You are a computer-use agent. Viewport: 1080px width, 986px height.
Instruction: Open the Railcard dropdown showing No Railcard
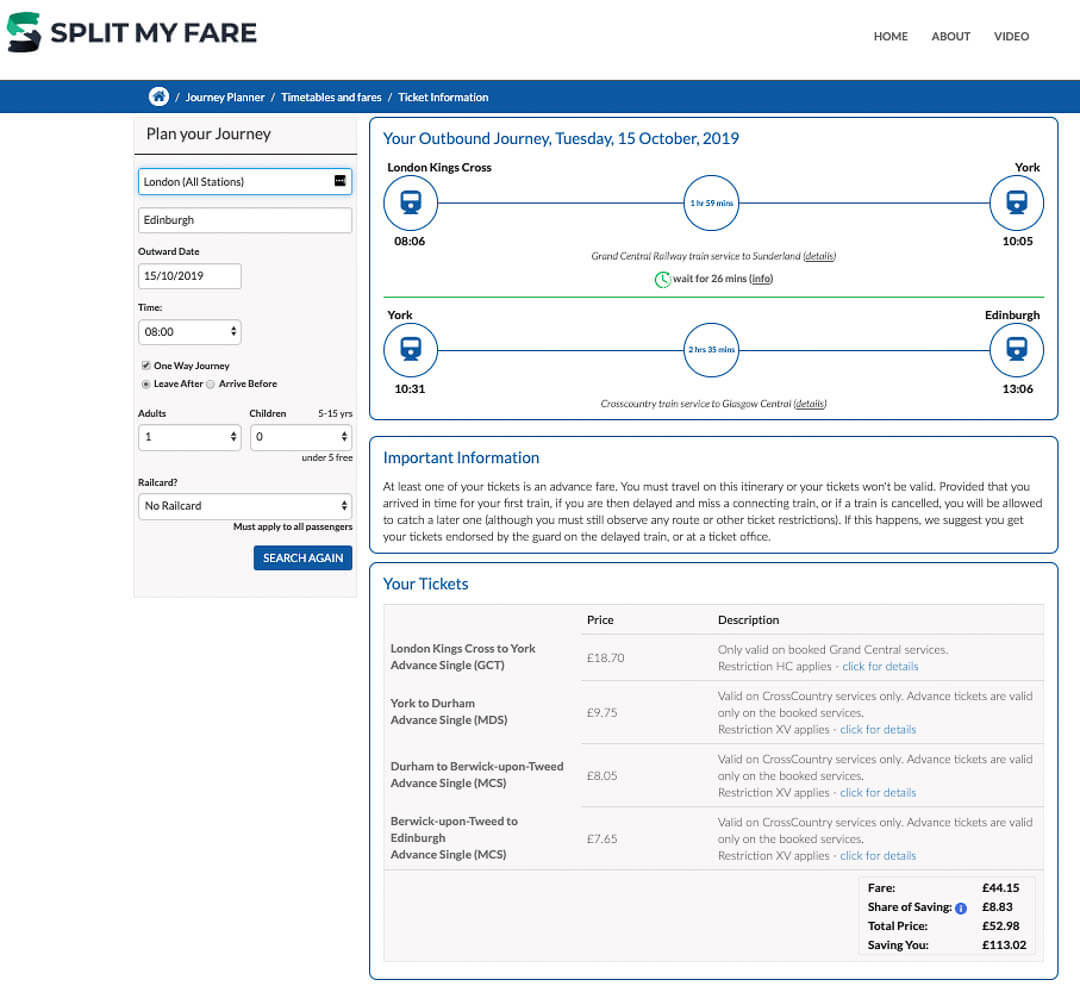(x=245, y=505)
